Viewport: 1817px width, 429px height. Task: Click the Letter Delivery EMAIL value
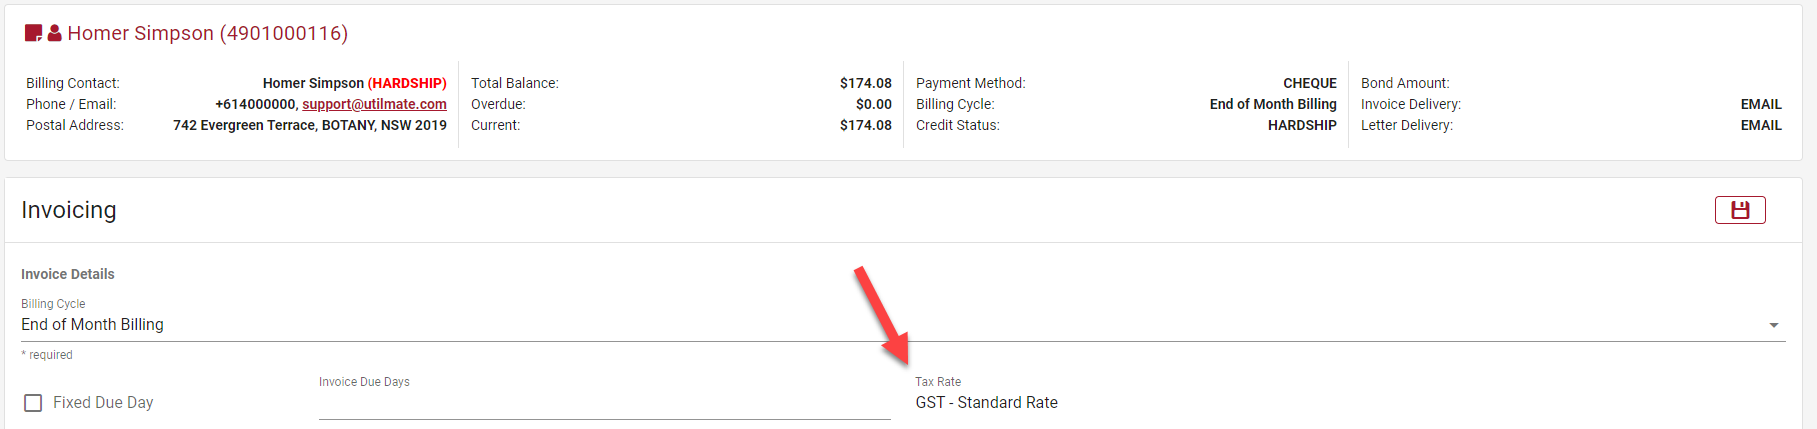tap(1760, 125)
